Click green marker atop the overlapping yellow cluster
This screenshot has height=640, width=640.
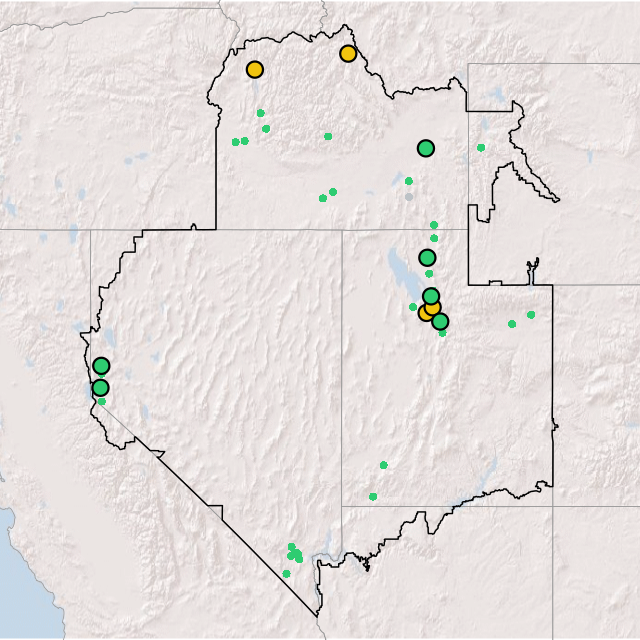(431, 296)
